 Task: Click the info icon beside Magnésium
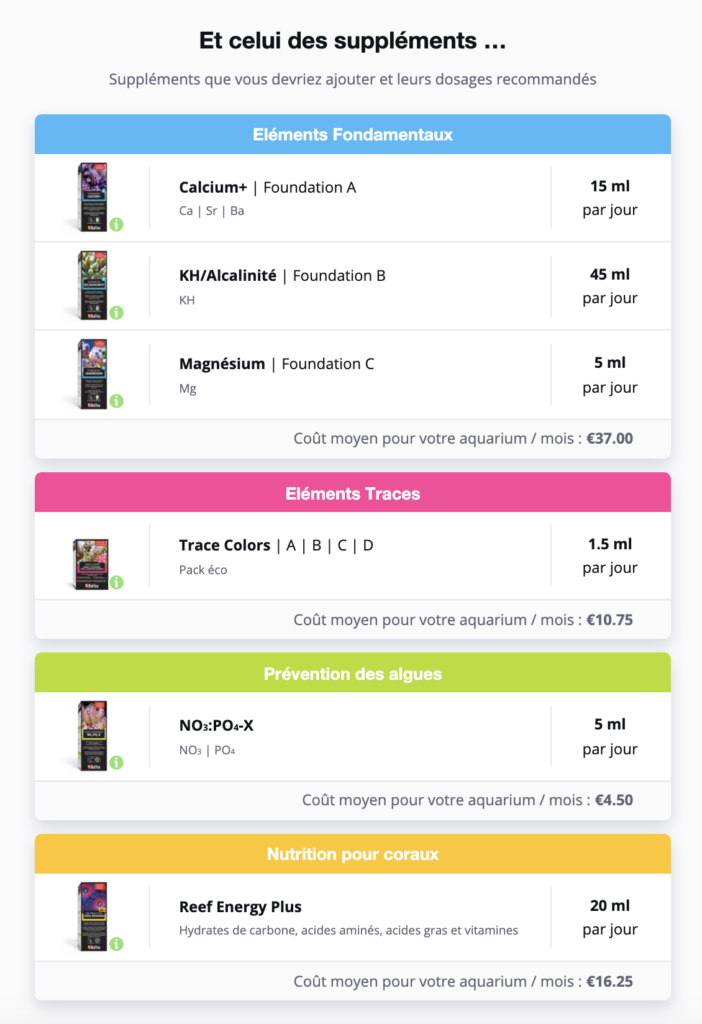pyautogui.click(x=116, y=401)
